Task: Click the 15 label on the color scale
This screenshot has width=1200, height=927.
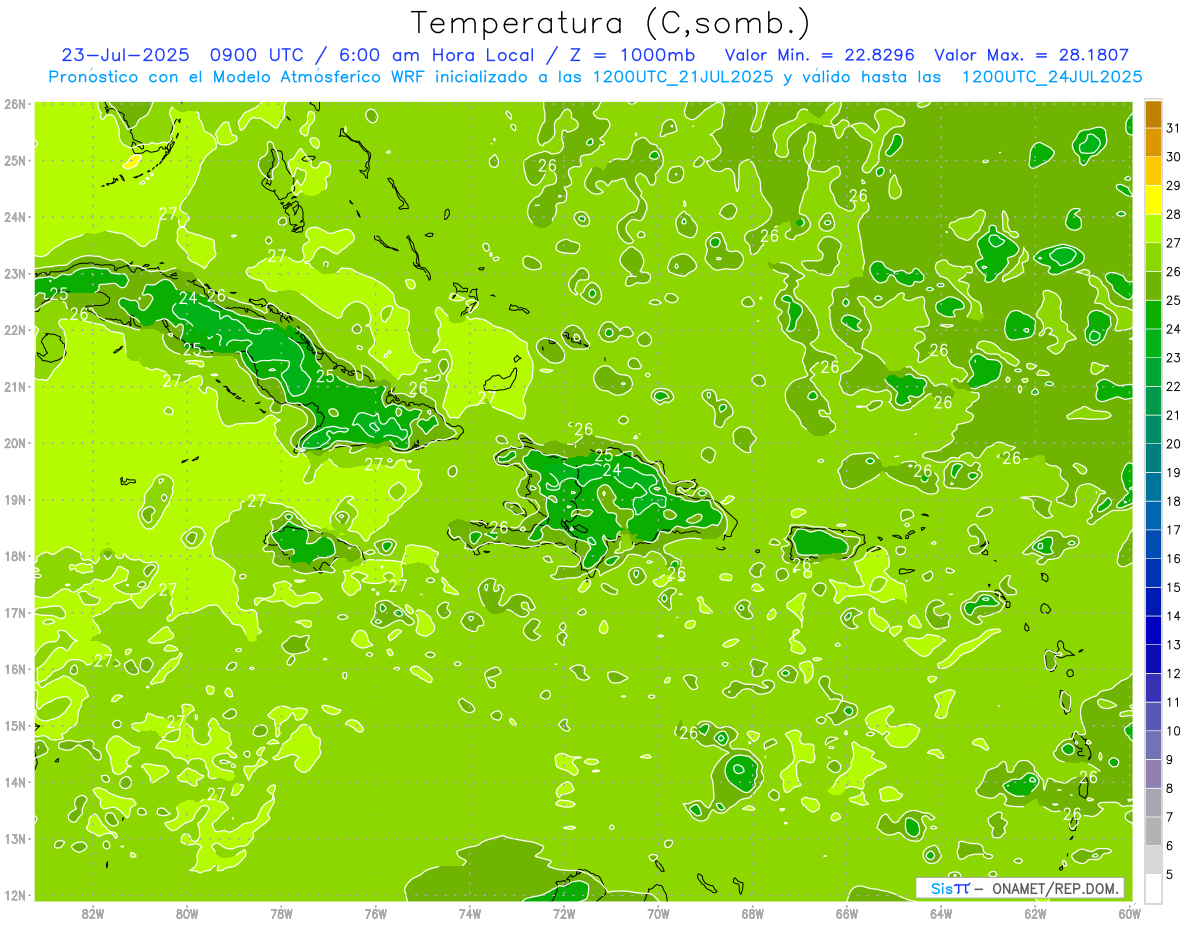Action: coord(1173,587)
